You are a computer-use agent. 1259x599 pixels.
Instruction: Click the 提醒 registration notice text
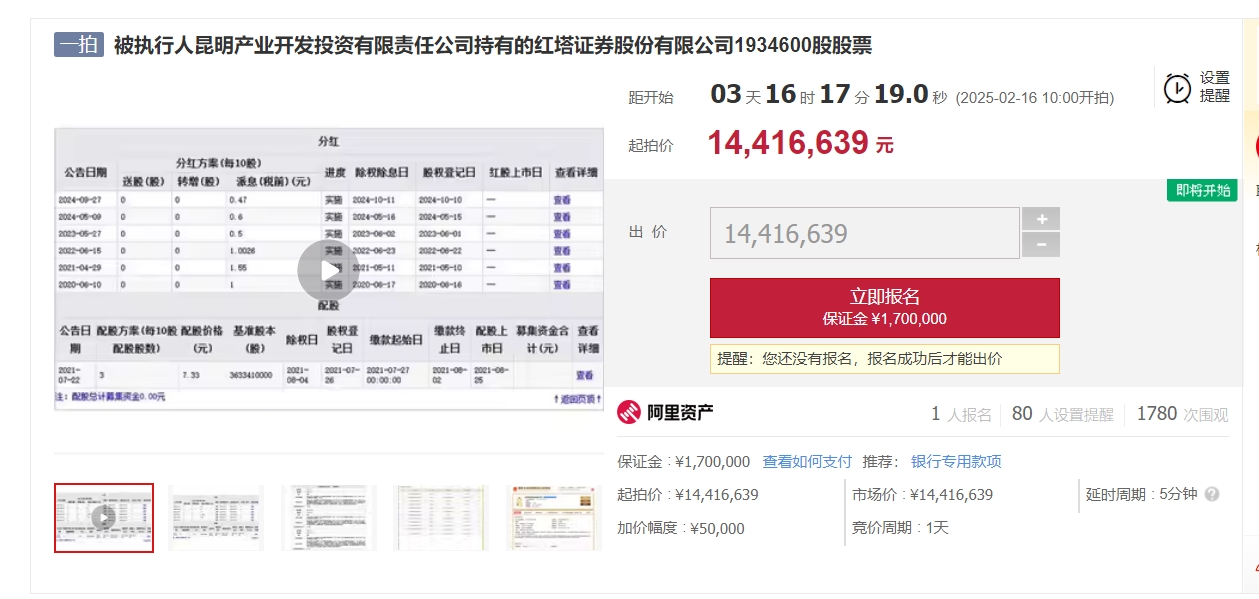[x=860, y=358]
